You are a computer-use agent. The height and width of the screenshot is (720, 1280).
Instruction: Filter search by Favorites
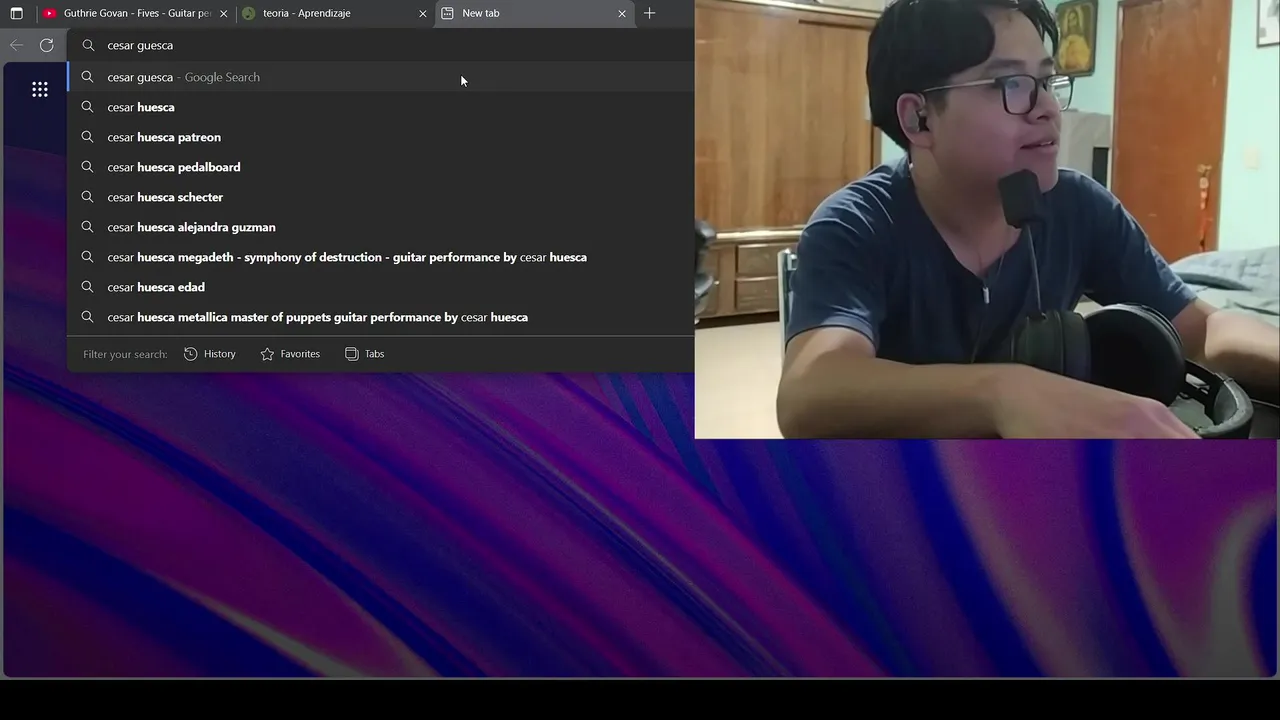(290, 354)
